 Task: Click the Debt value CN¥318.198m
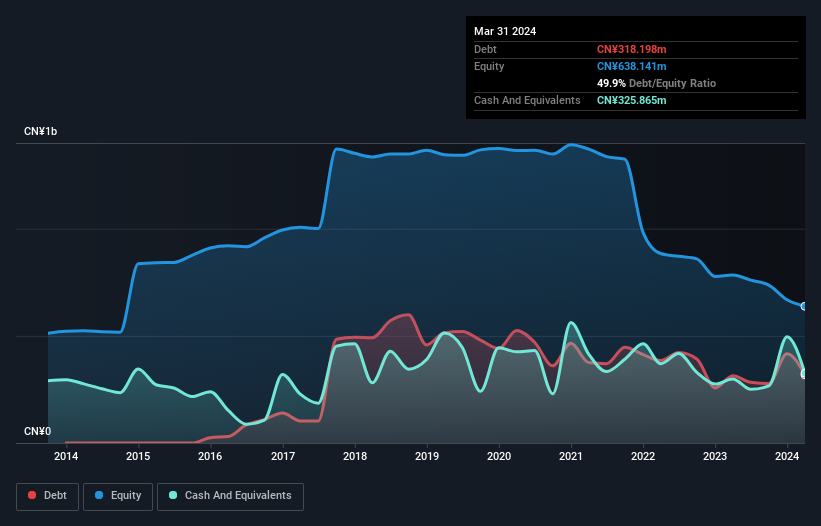click(631, 49)
